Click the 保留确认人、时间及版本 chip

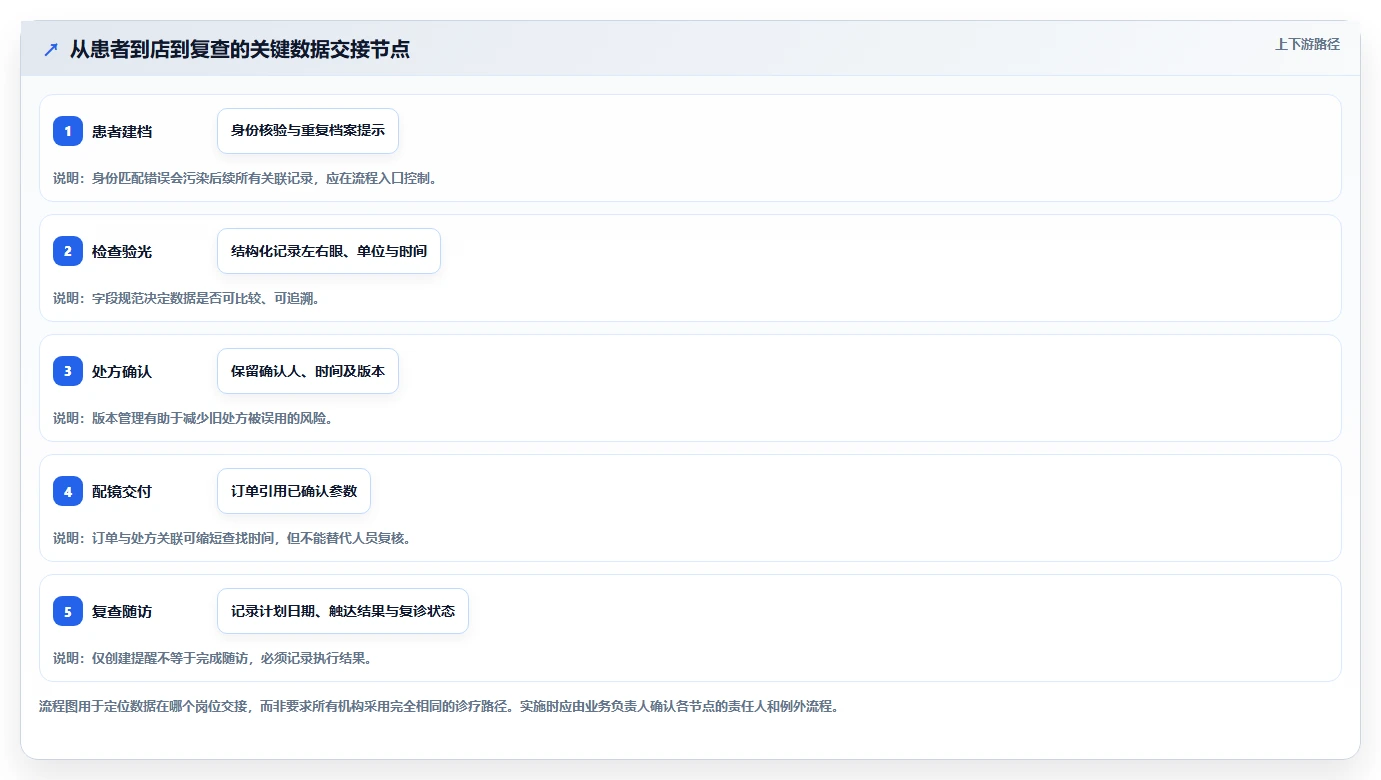(x=308, y=371)
